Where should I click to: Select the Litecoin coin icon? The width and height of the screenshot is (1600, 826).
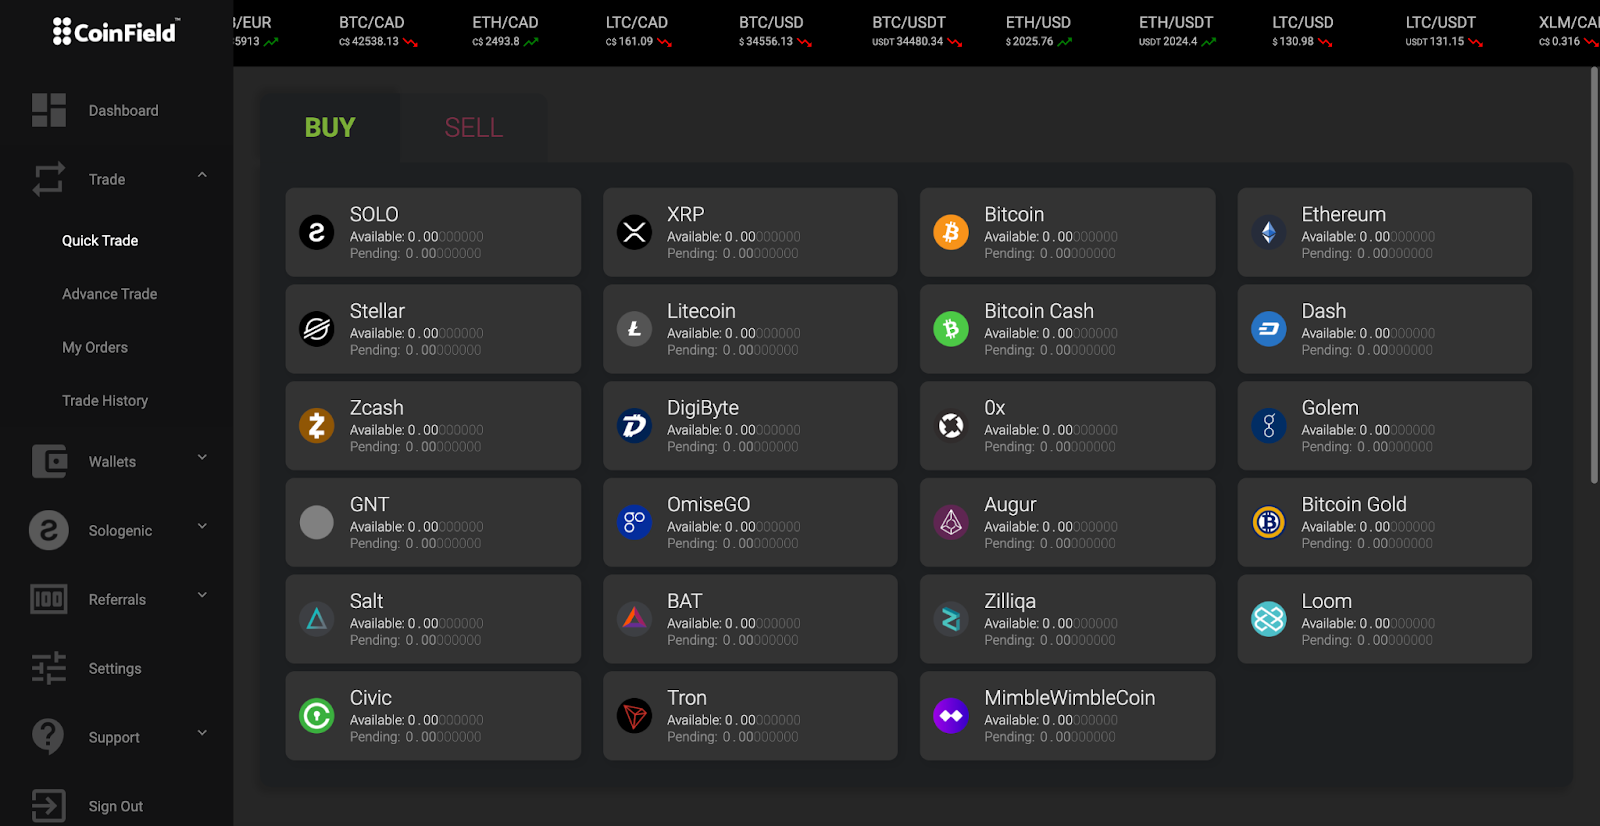[634, 329]
